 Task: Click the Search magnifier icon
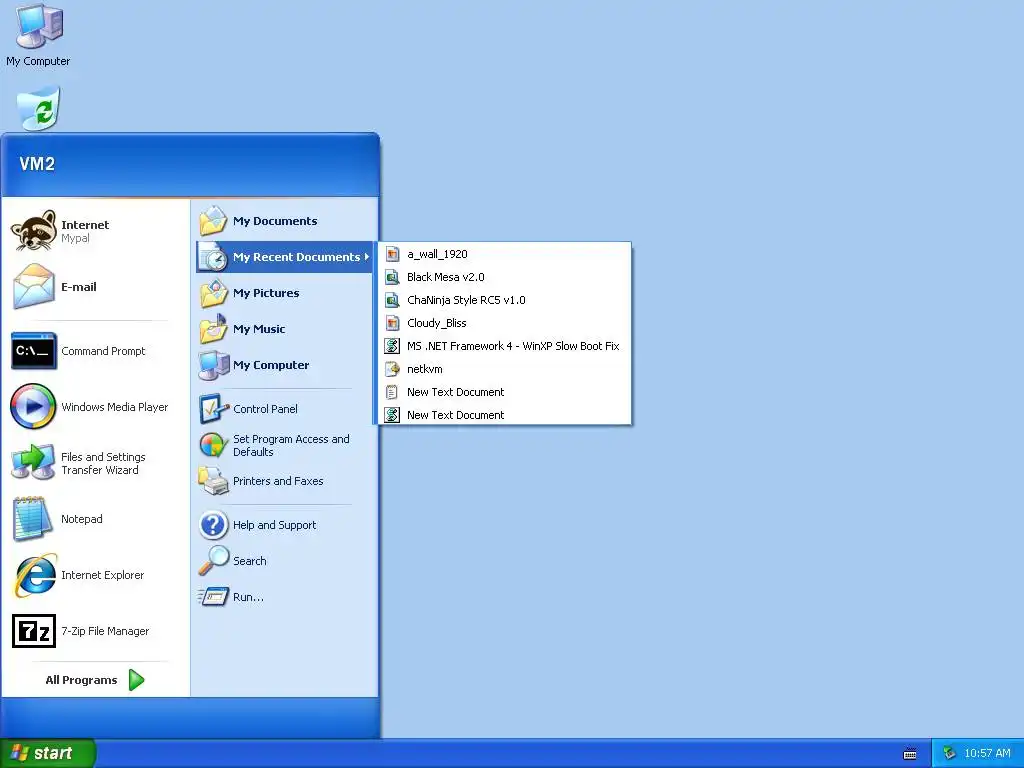pos(214,561)
